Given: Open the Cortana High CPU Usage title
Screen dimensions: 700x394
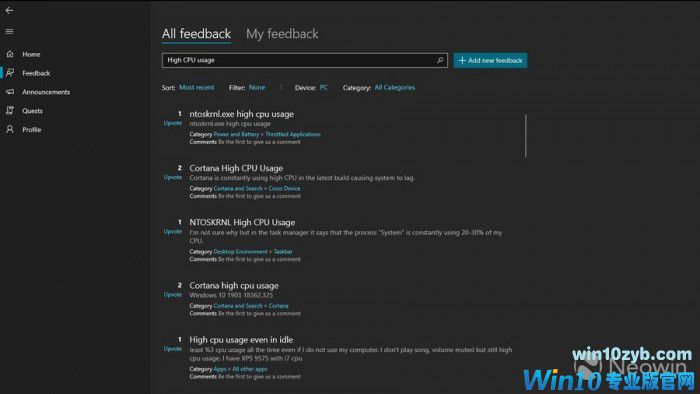Looking at the screenshot, I should tap(236, 168).
